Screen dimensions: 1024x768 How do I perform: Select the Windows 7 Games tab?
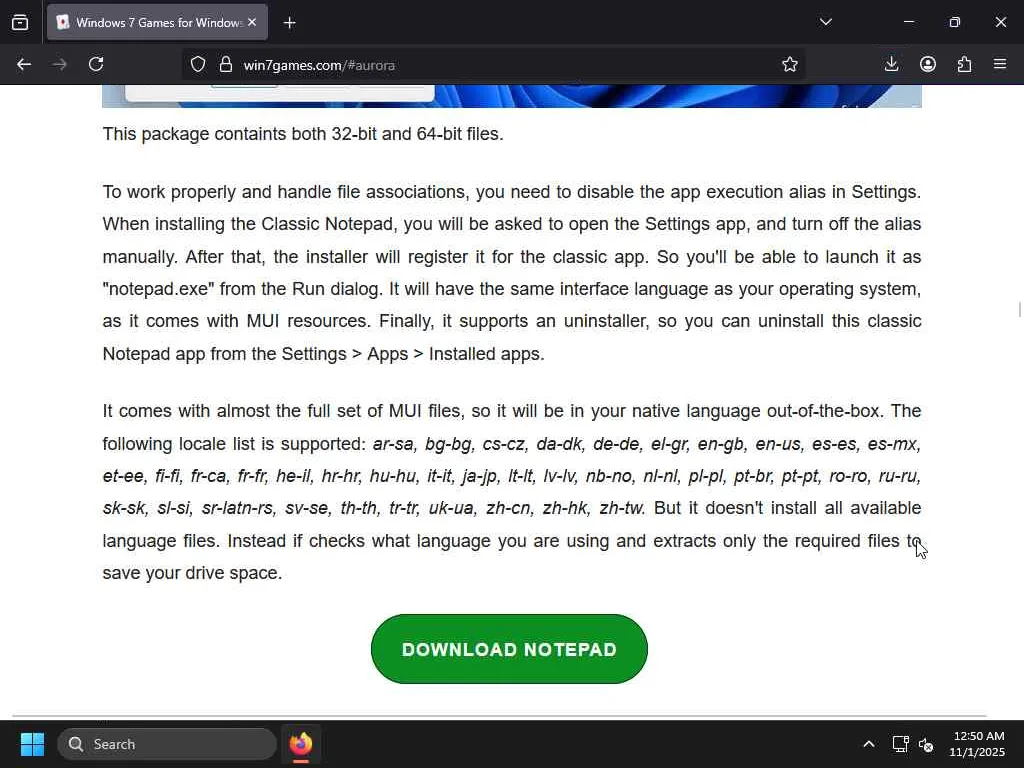157,22
